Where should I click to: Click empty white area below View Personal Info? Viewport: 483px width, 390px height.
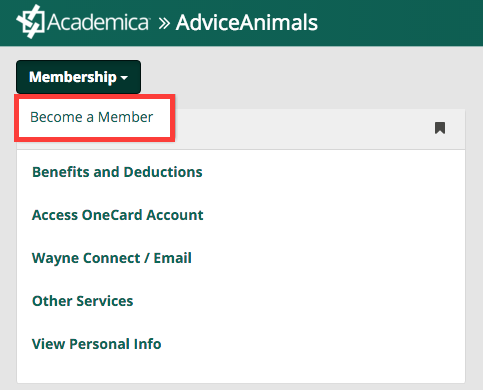[241, 368]
